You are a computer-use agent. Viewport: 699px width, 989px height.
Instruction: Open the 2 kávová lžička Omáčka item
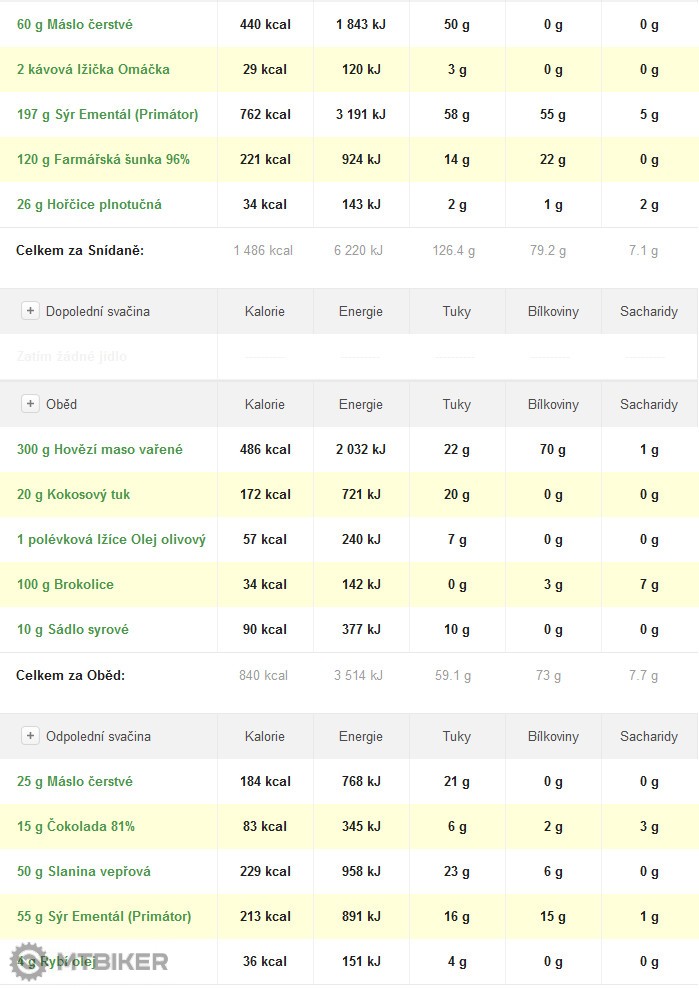click(93, 69)
